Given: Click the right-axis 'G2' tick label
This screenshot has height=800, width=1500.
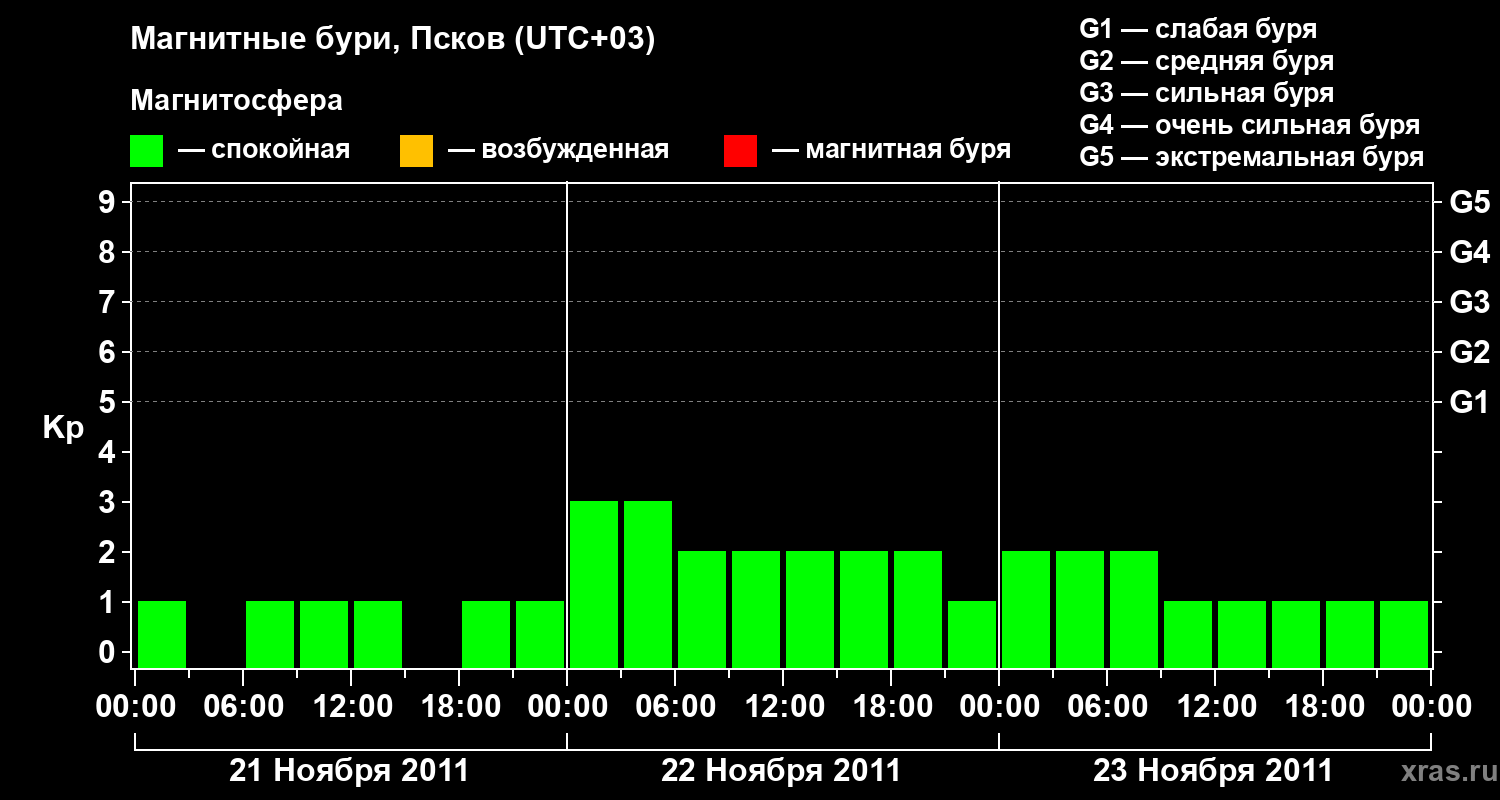Looking at the screenshot, I should [1470, 352].
